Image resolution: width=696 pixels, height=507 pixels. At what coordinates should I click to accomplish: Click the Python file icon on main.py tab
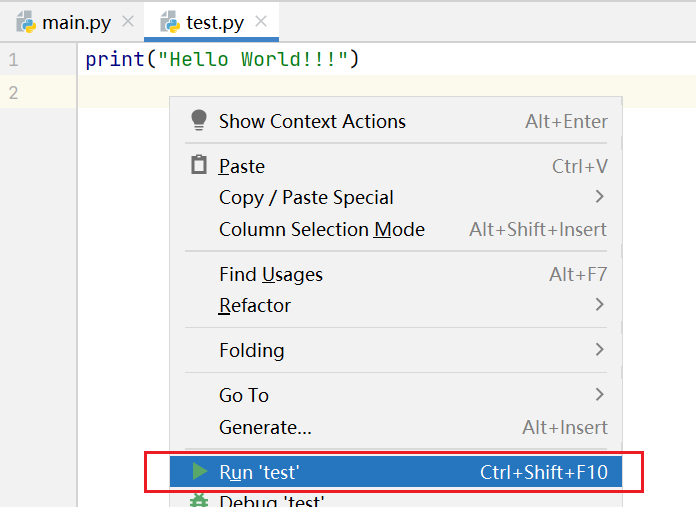point(26,21)
